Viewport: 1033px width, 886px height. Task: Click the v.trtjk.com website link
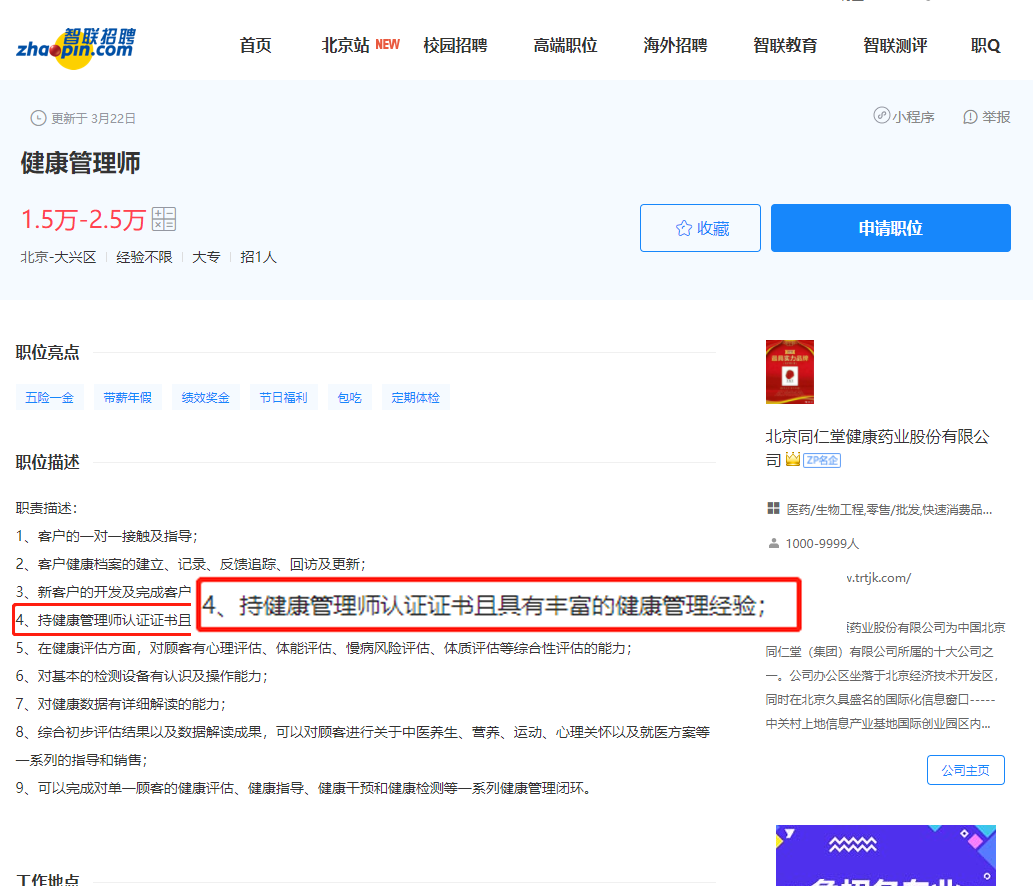point(878,578)
